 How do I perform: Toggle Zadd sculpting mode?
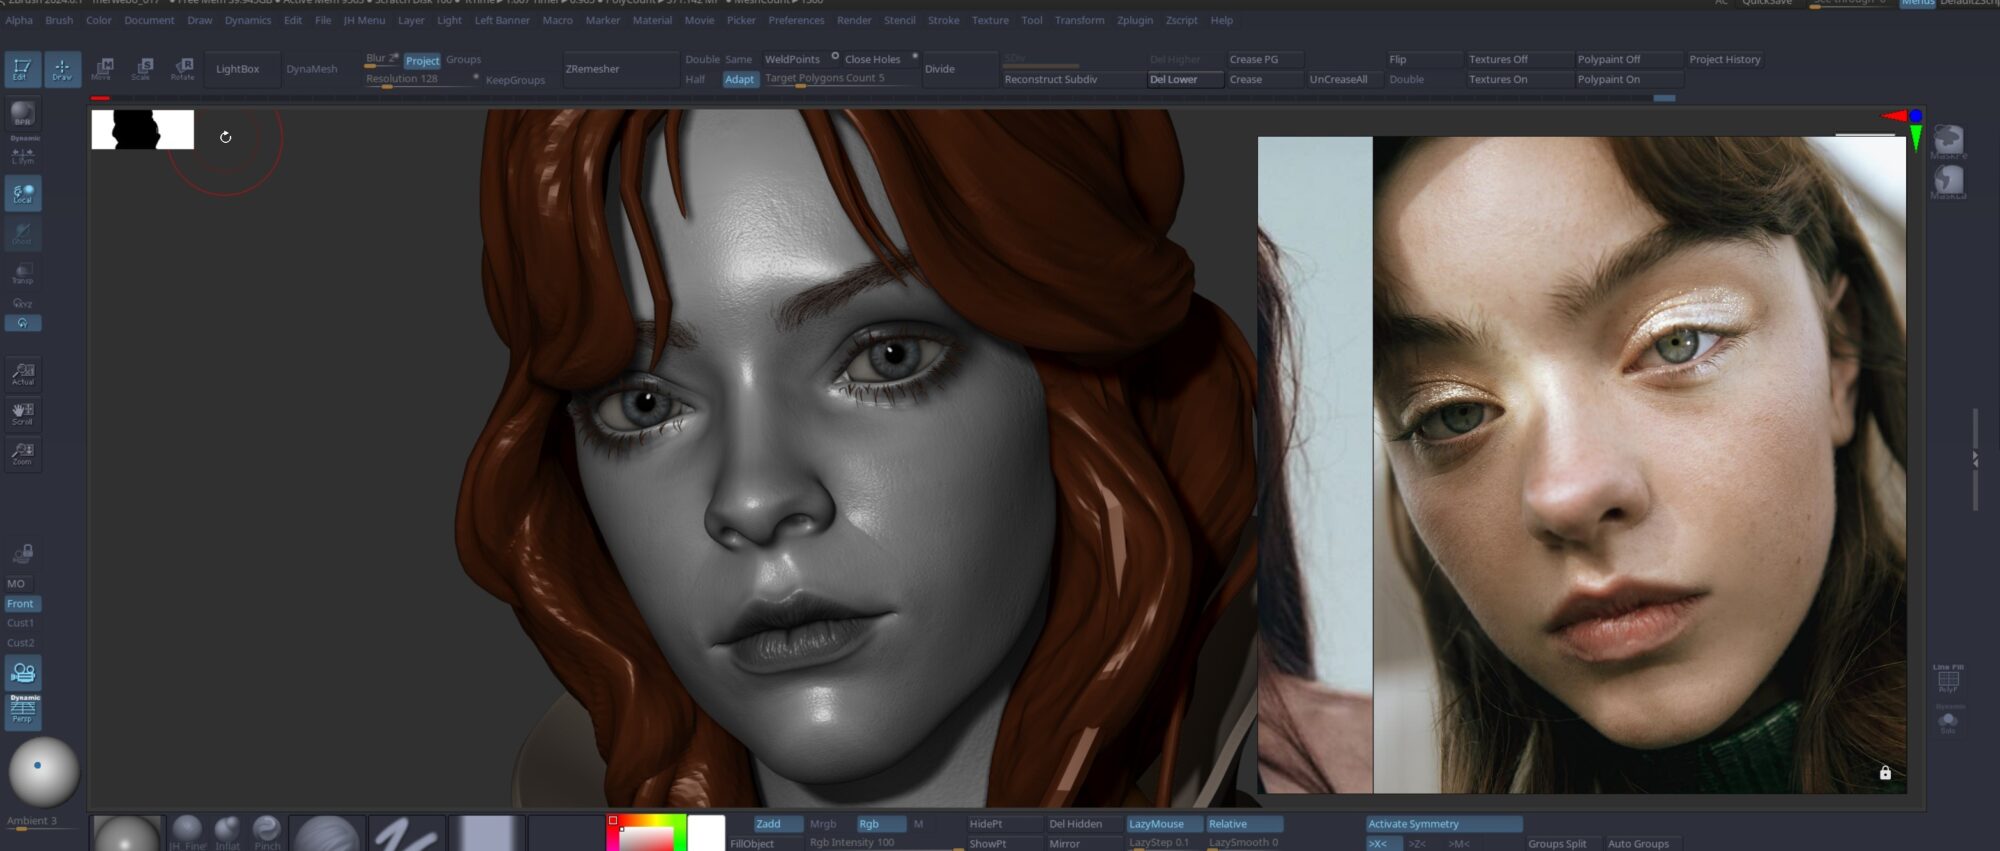click(x=777, y=824)
